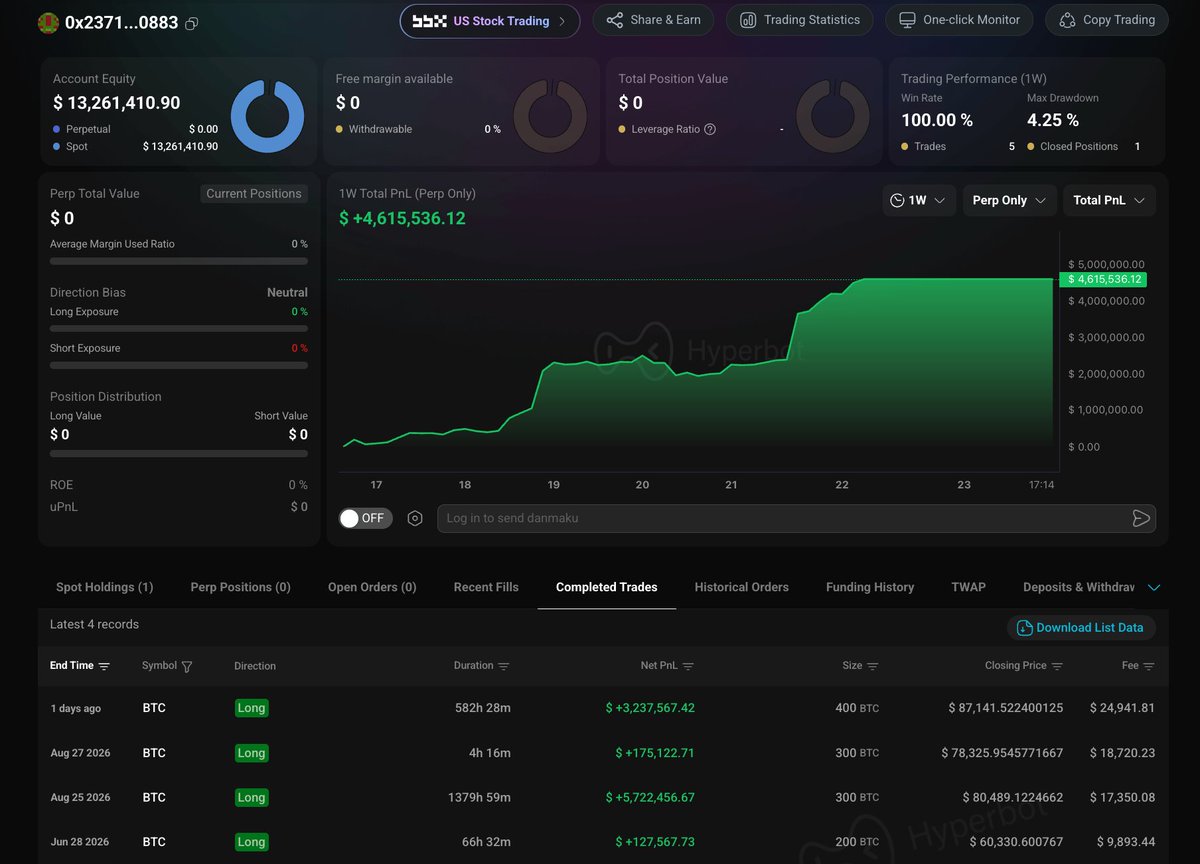
Task: Click Short Exposure progress bar
Action: 179,365
